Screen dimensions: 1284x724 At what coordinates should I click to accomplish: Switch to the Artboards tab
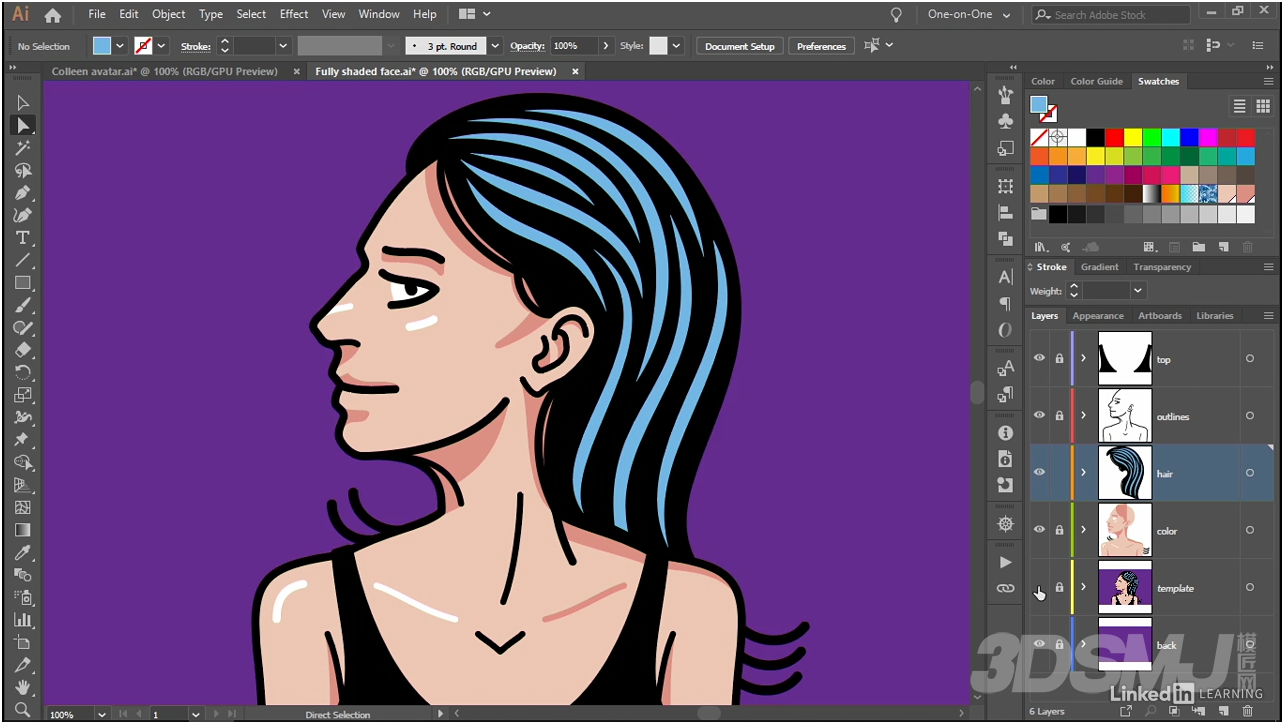point(1160,315)
